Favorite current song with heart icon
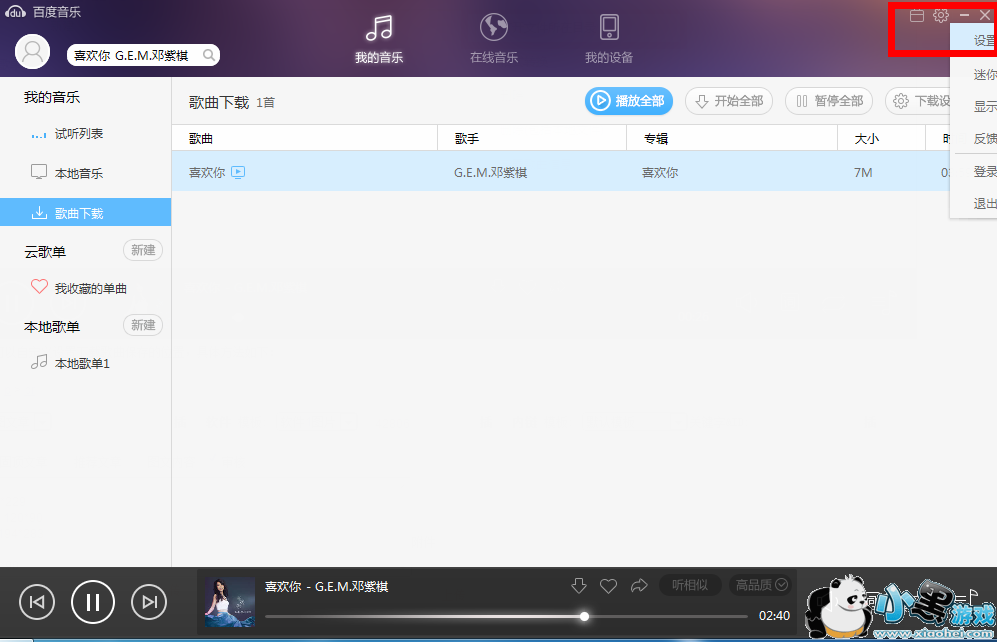This screenshot has width=997, height=642. coord(609,586)
